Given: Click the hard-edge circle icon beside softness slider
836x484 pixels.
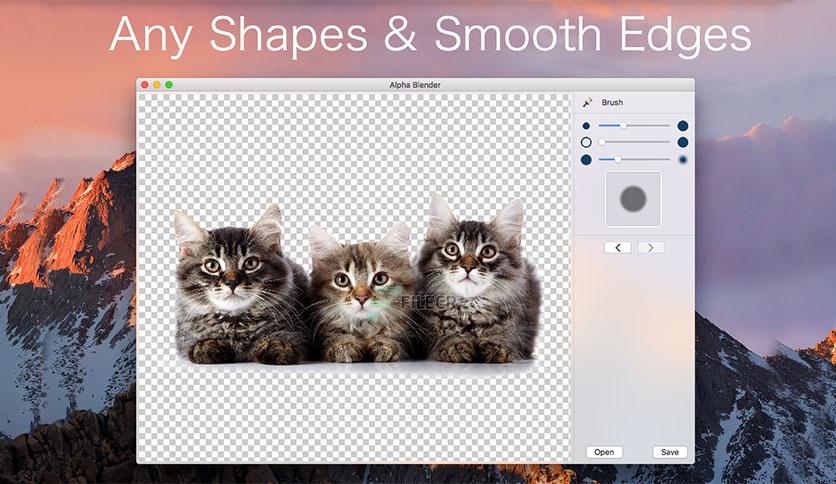Looking at the screenshot, I should click(x=586, y=159).
